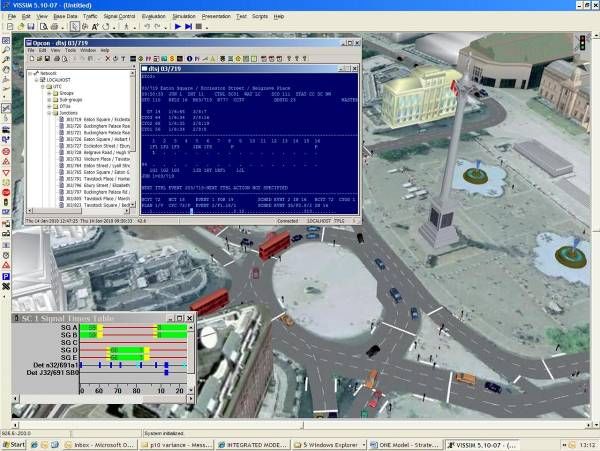Click the show entire network icon in sidebar

[6, 41]
